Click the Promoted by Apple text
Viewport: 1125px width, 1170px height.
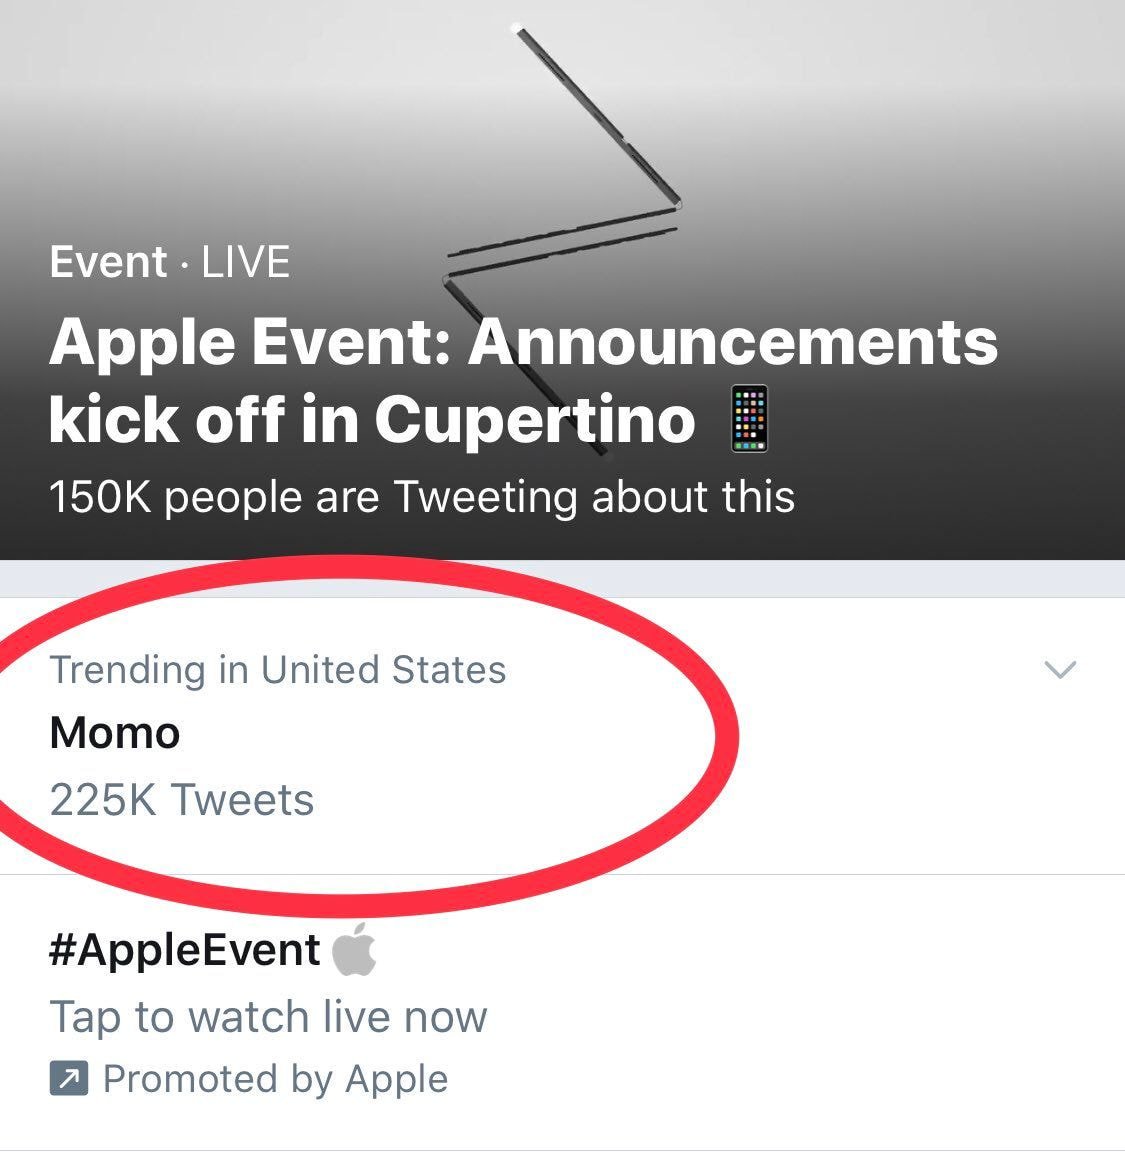(x=275, y=1079)
